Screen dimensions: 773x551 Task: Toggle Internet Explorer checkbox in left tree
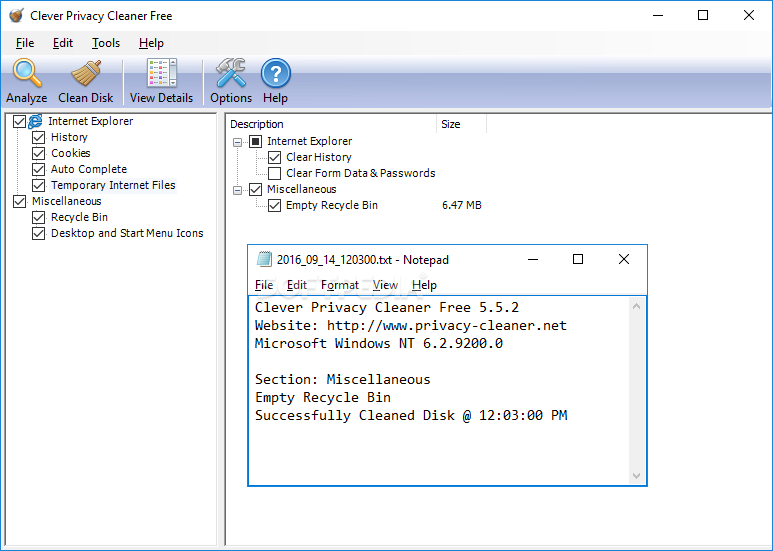(19, 121)
